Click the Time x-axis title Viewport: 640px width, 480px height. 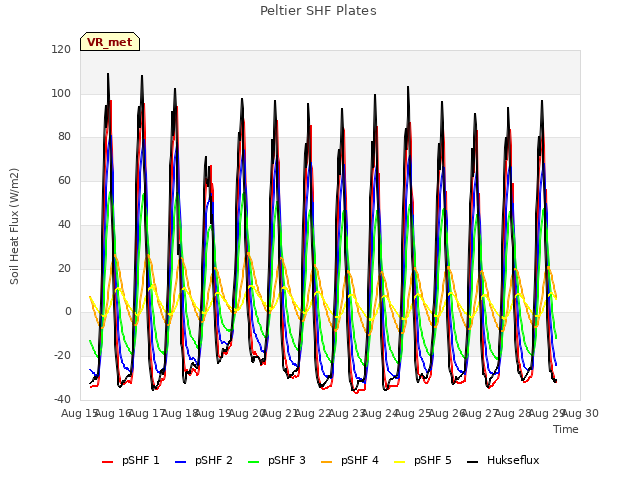(566, 429)
